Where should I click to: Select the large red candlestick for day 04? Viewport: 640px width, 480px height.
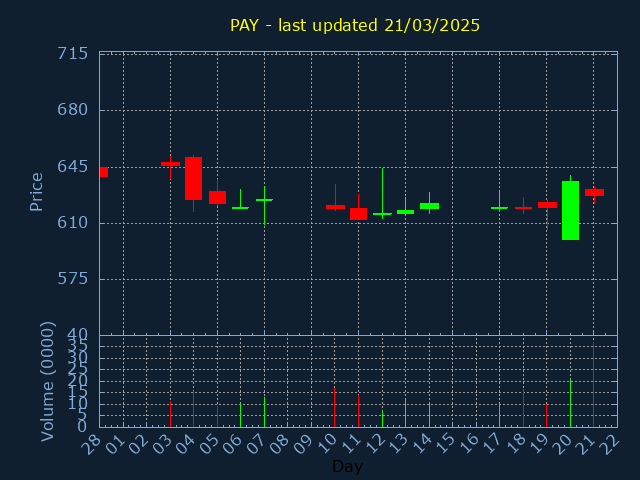pos(193,178)
